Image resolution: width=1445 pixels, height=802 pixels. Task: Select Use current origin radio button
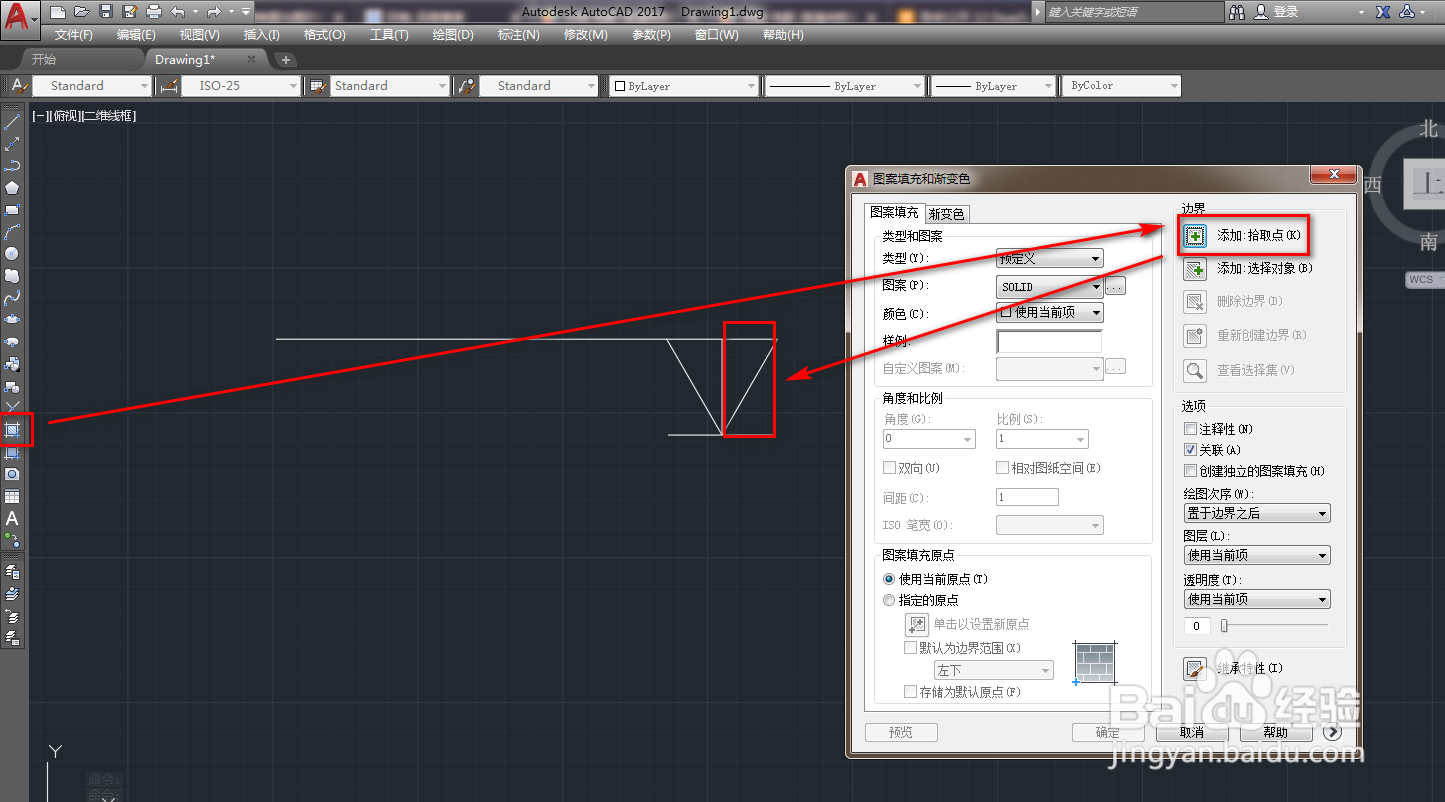[889, 579]
